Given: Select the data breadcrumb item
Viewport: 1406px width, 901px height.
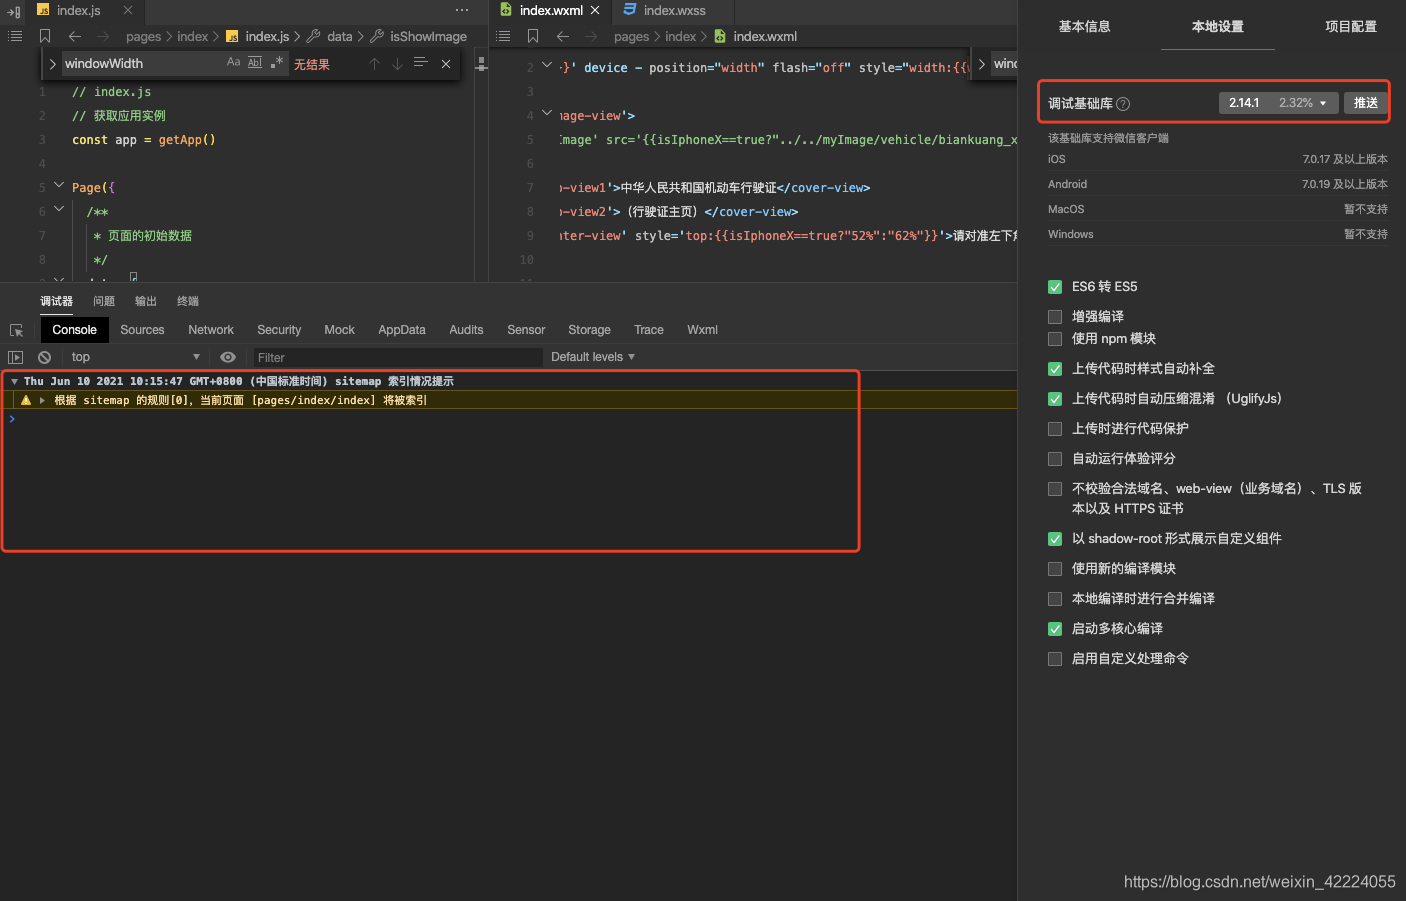Looking at the screenshot, I should pos(340,36).
